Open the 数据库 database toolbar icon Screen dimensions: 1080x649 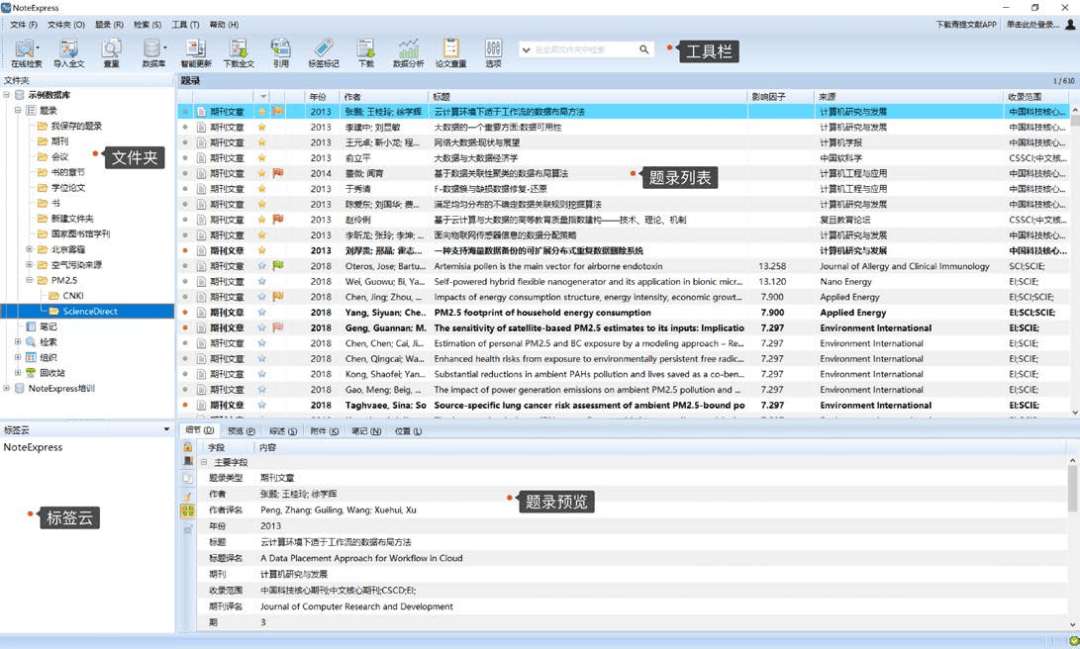[x=153, y=53]
